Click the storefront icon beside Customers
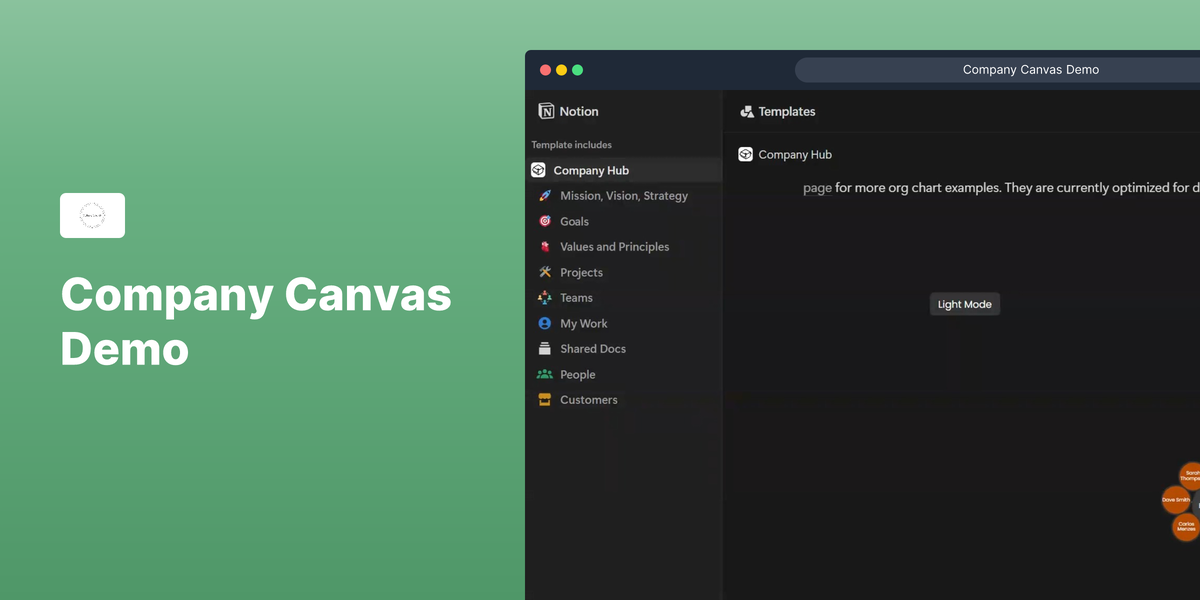This screenshot has height=600, width=1200. 545,400
